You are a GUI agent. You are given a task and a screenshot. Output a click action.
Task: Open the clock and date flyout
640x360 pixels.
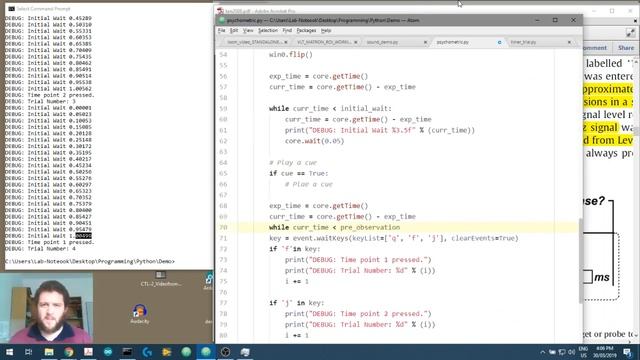point(605,352)
